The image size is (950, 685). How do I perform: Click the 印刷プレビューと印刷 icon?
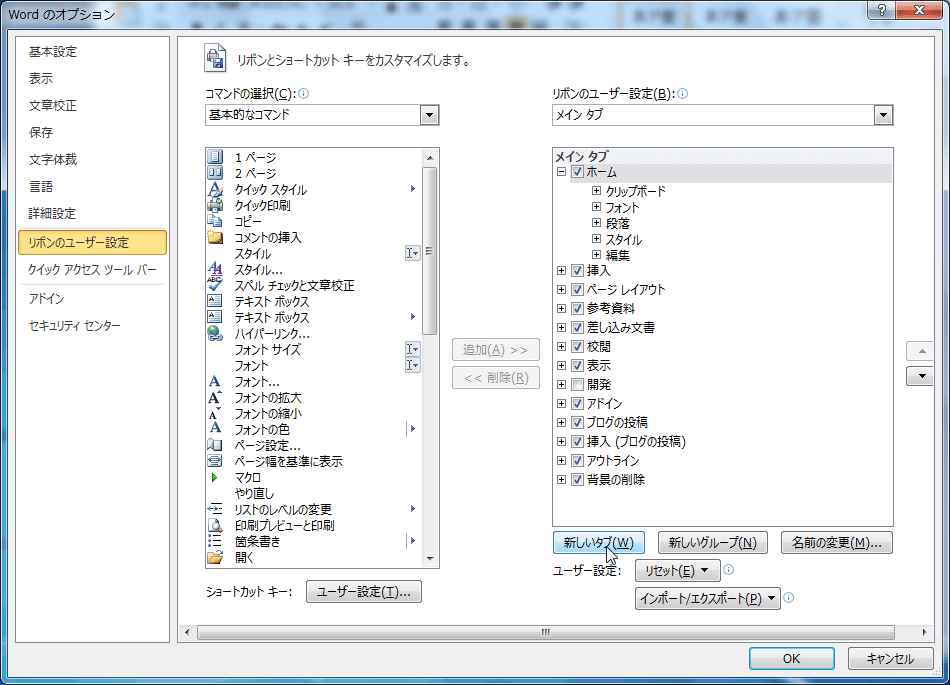[215, 525]
